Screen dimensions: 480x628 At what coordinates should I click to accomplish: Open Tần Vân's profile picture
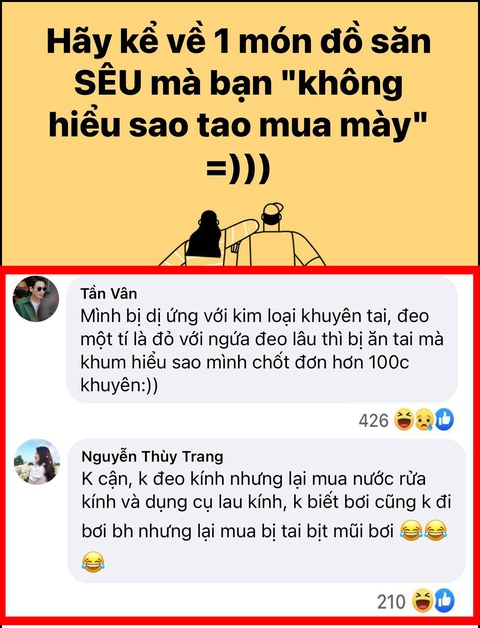36,299
